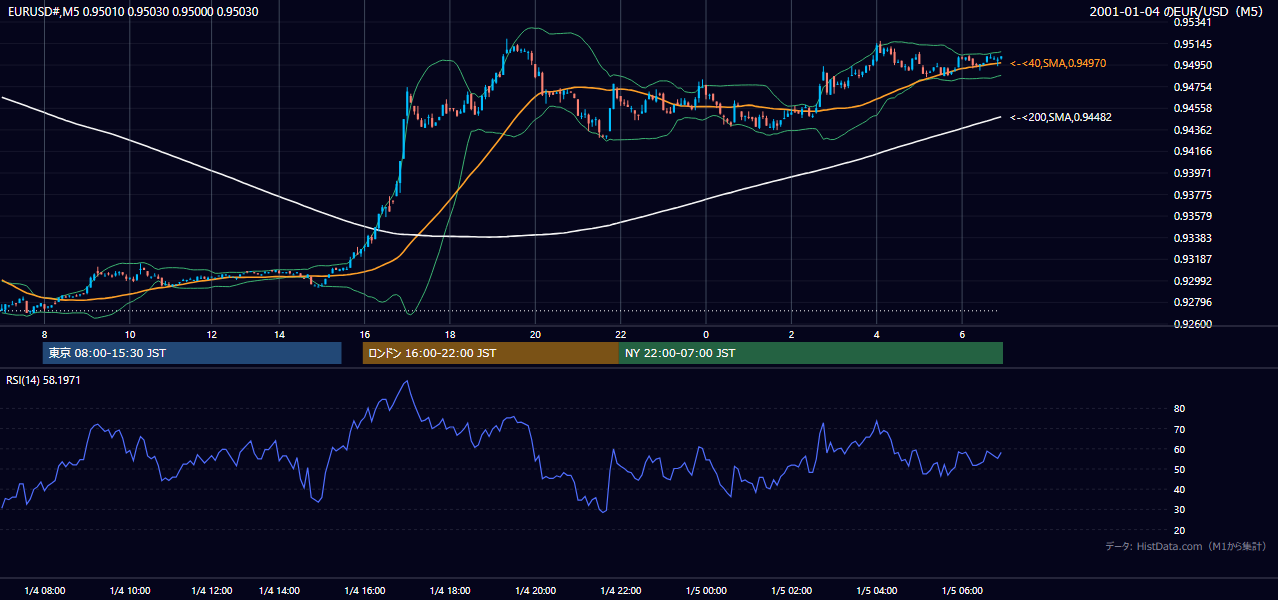Viewport: 1278px width, 600px height.
Task: Click price axis value 0.94362
Action: (x=1192, y=130)
